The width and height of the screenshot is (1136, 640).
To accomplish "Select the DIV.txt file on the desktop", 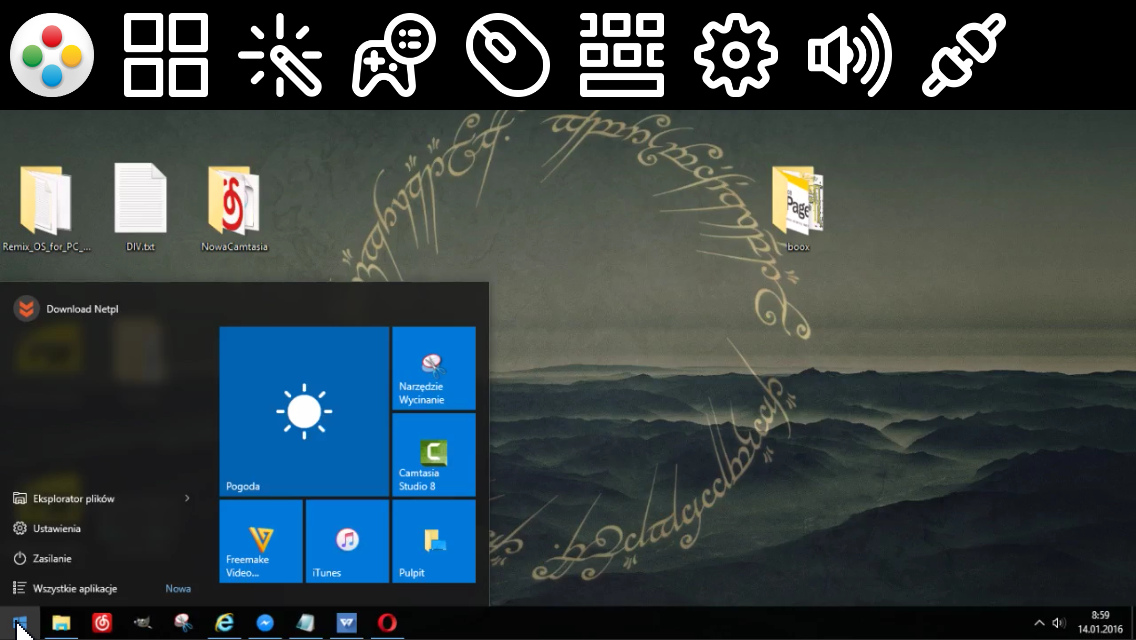I will pos(141,208).
